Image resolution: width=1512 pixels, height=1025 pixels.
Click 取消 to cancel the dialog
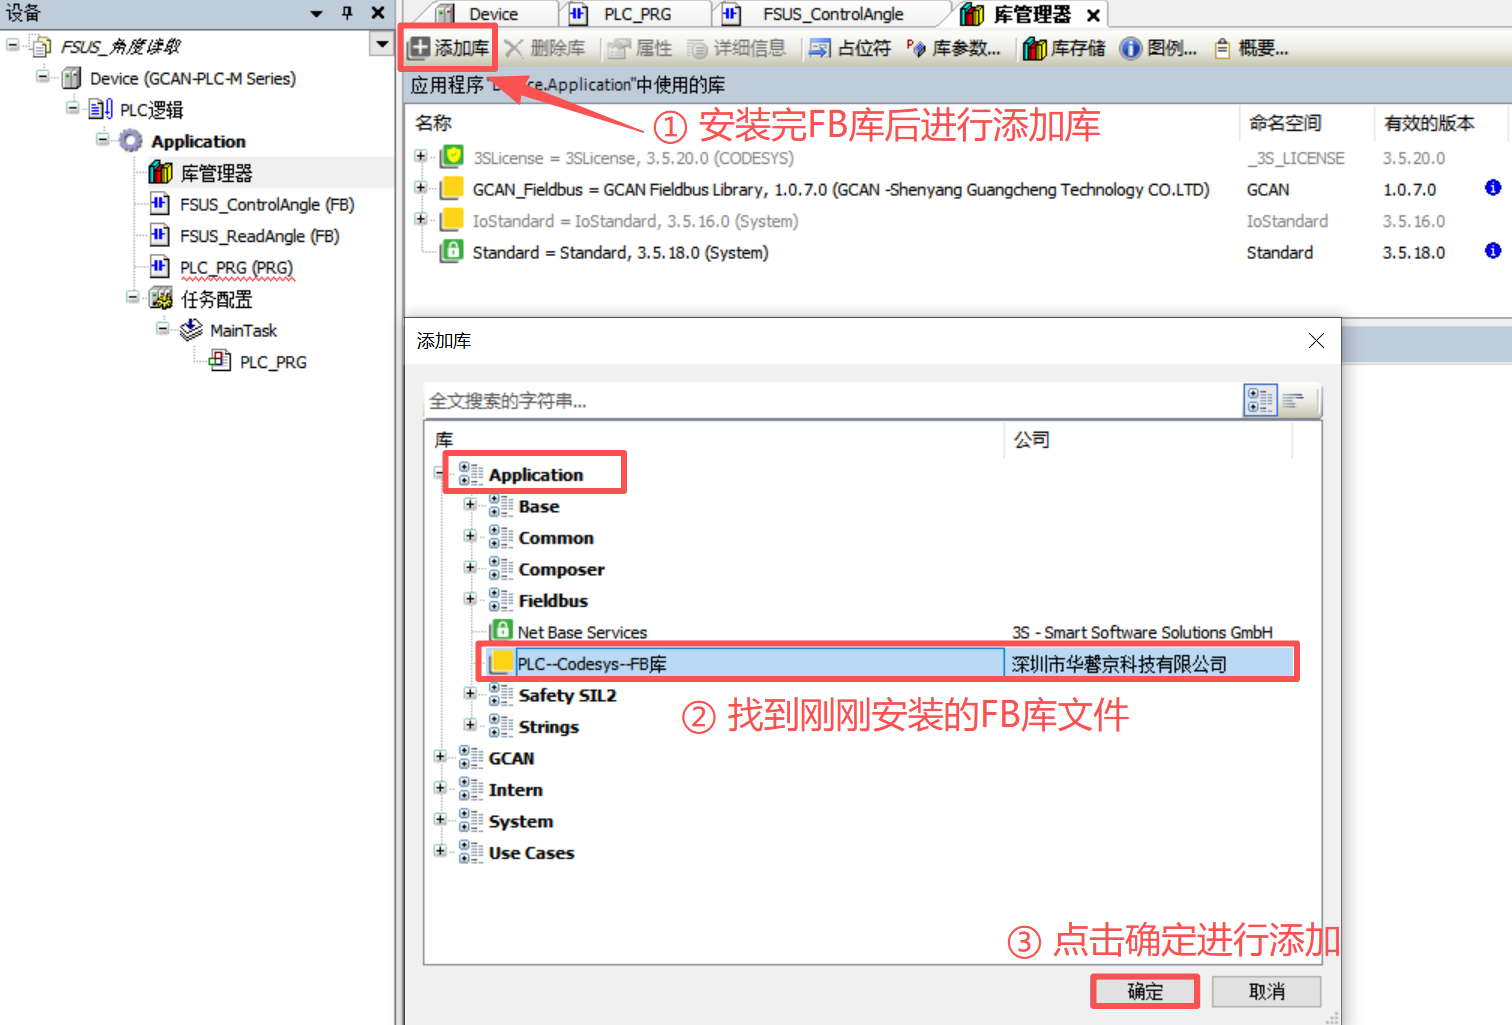(1266, 991)
